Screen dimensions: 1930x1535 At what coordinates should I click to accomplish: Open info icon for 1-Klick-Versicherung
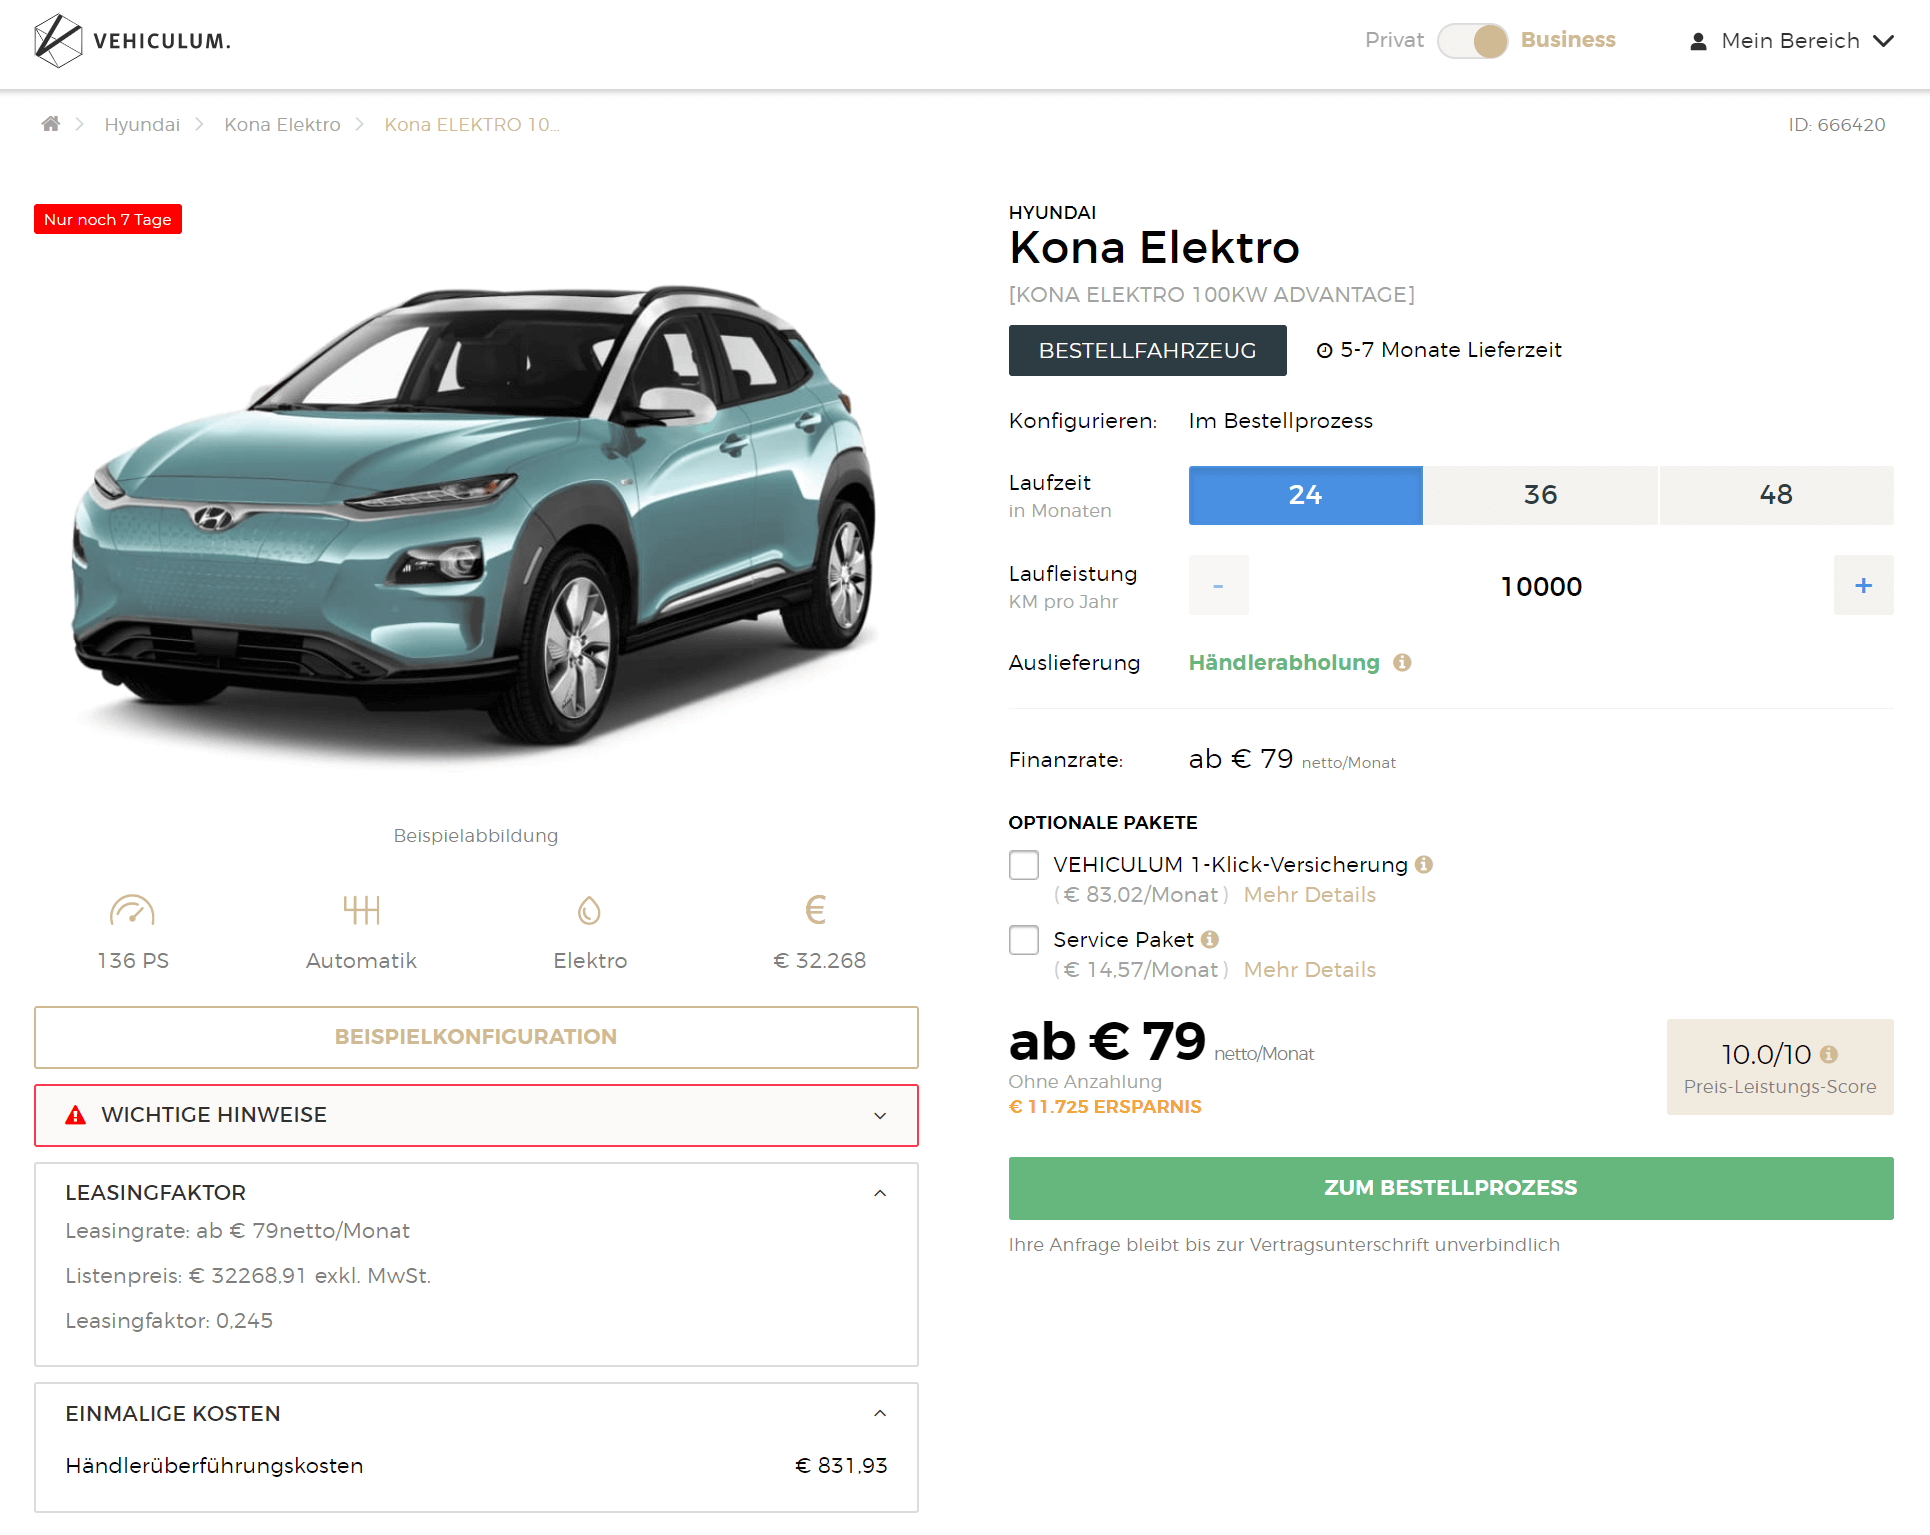click(x=1424, y=864)
